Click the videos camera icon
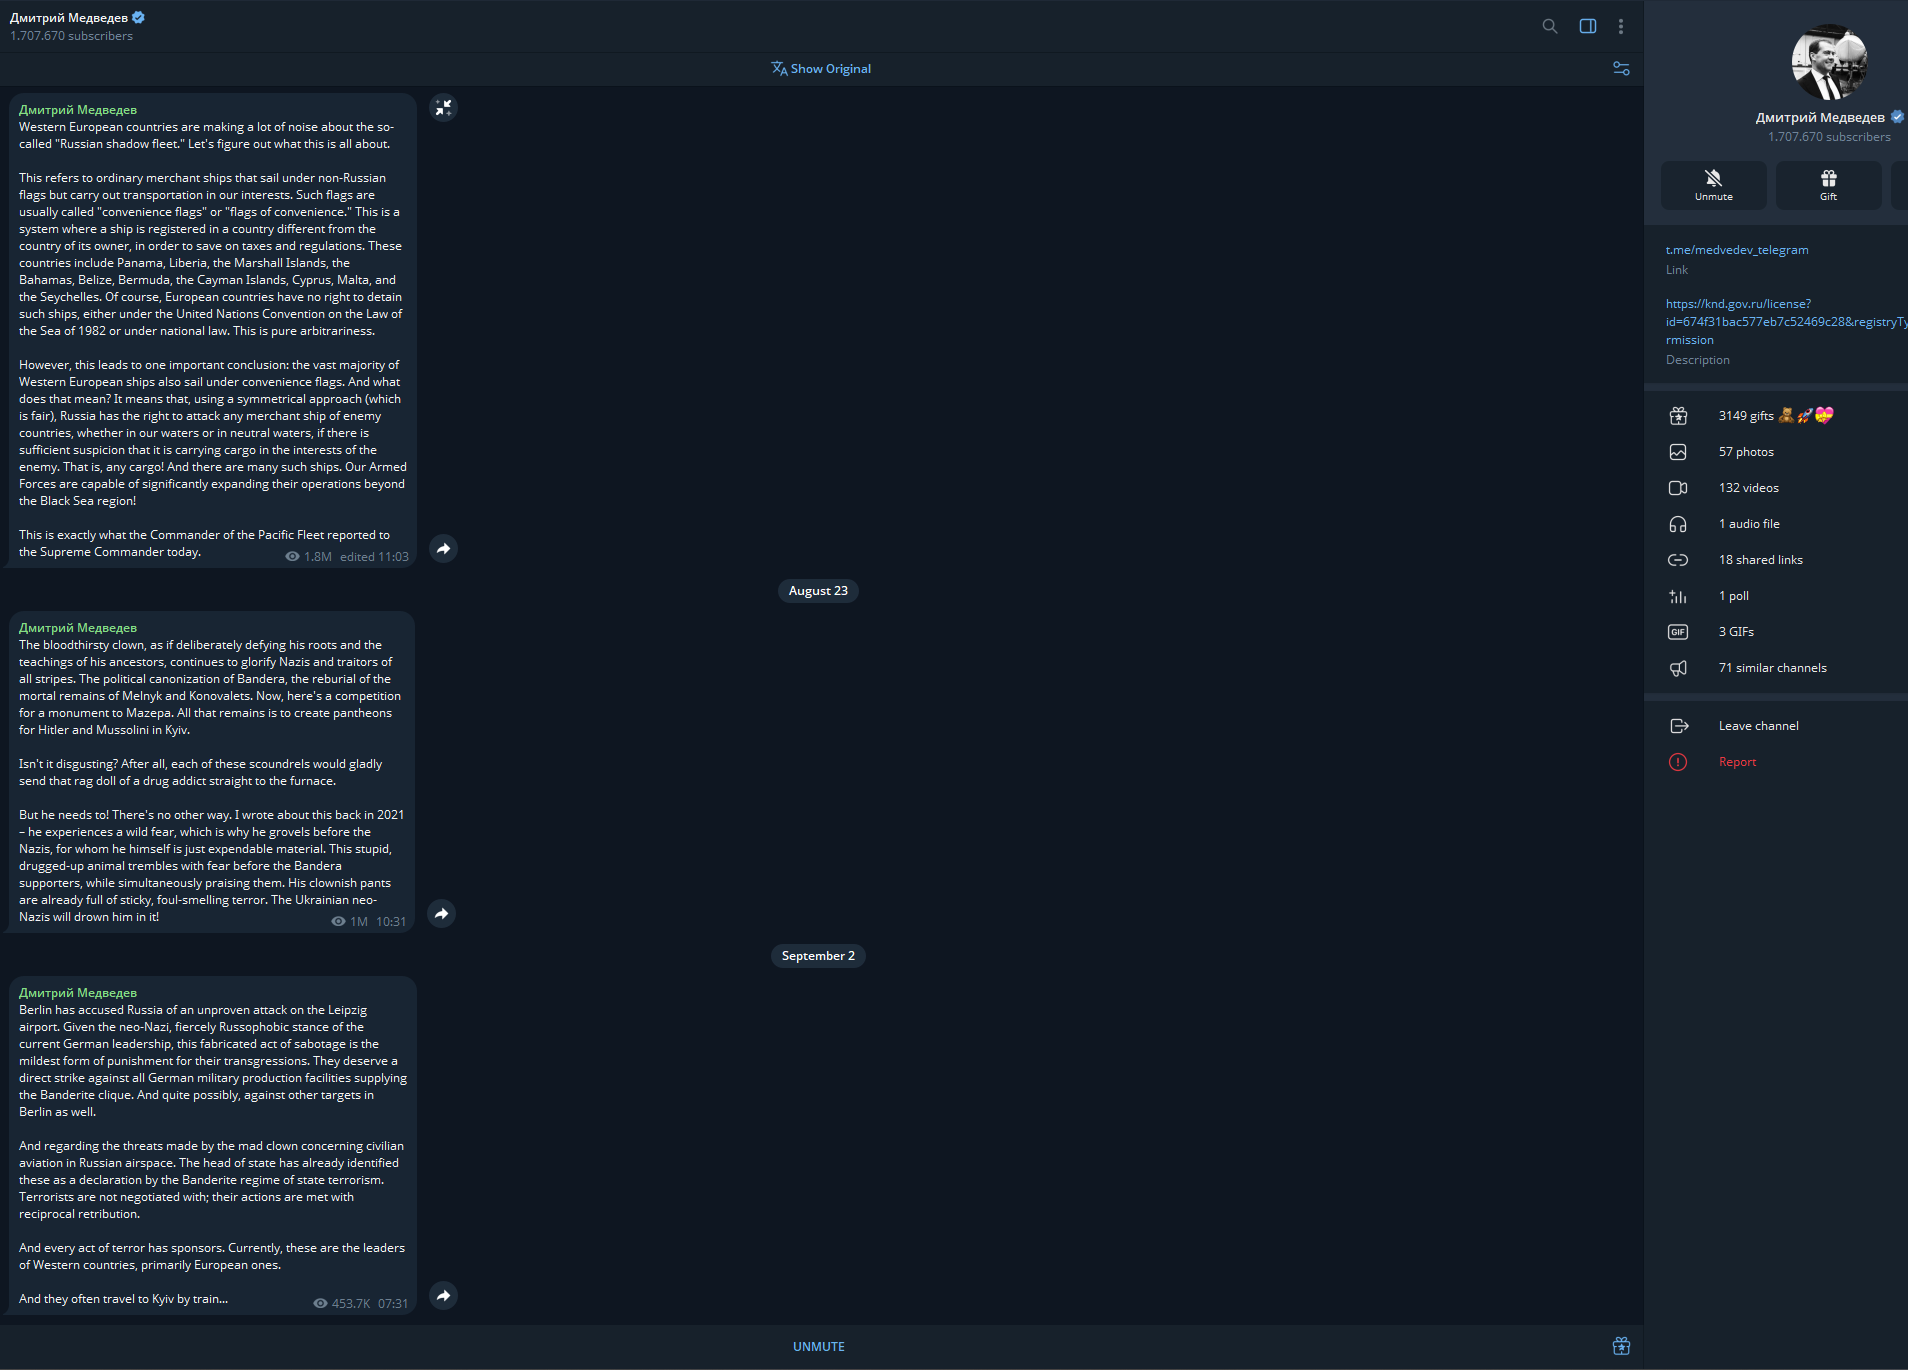 click(x=1678, y=488)
